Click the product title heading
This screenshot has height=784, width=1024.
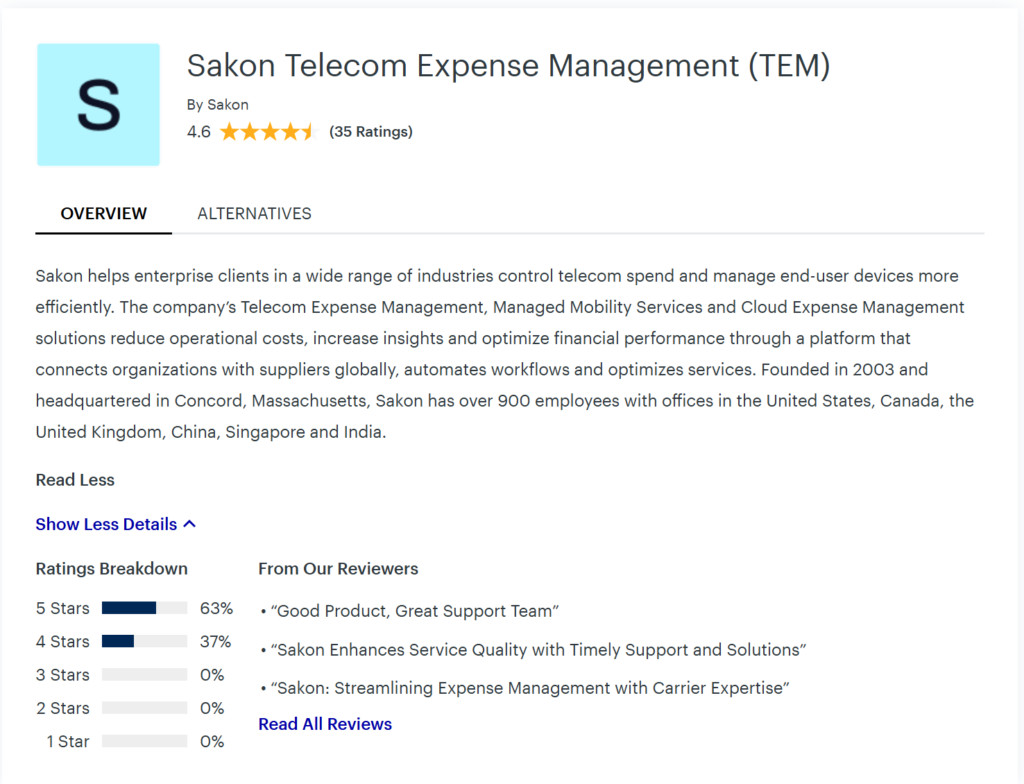point(508,66)
